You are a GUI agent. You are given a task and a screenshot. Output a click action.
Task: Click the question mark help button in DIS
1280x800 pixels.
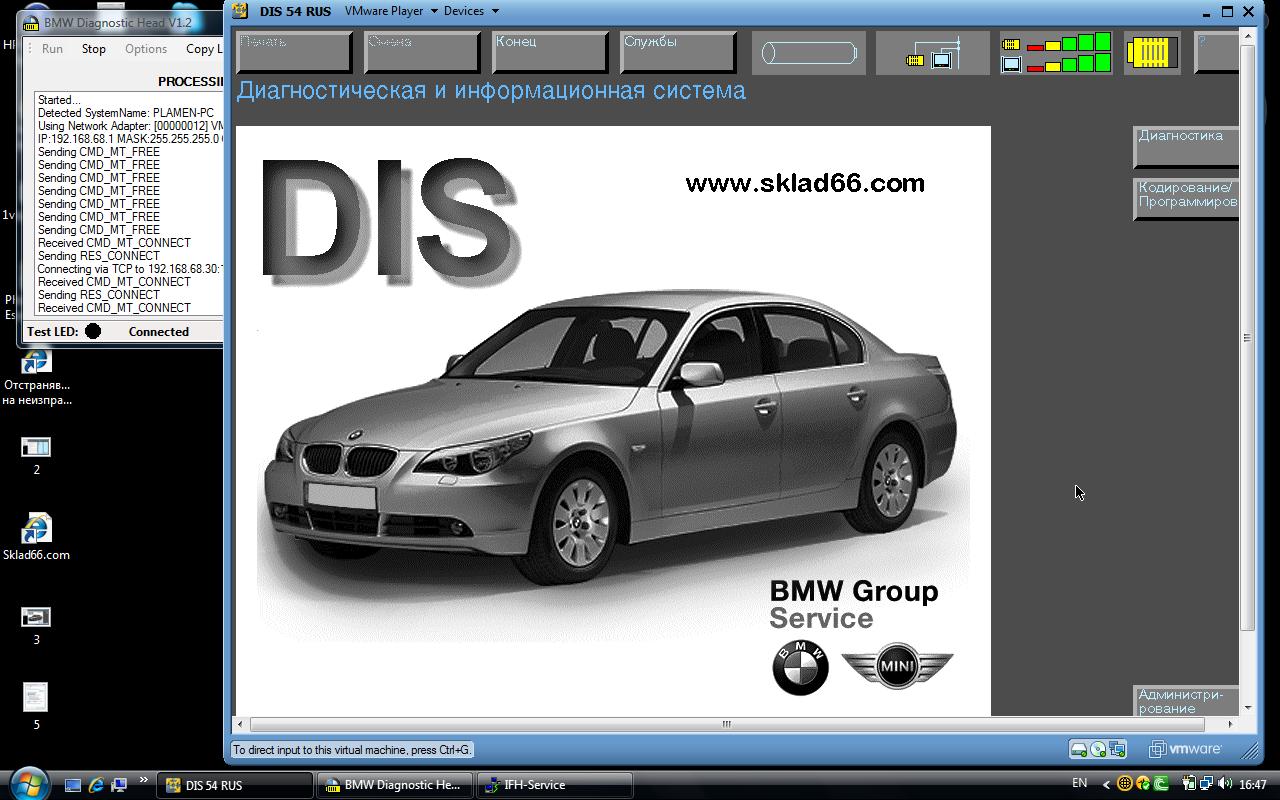[1216, 53]
